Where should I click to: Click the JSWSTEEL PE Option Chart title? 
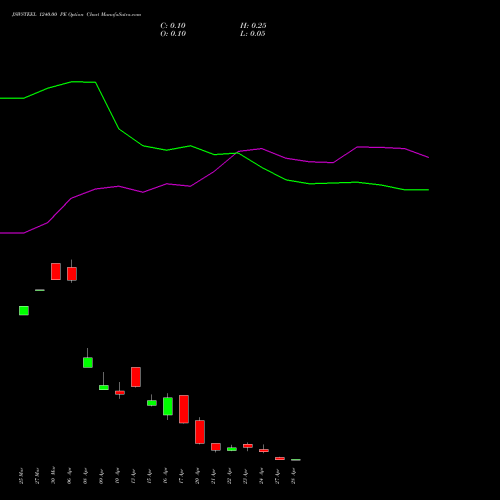(76, 15)
